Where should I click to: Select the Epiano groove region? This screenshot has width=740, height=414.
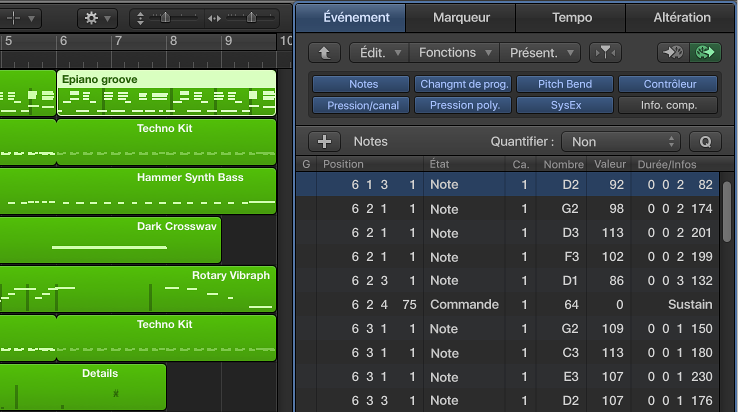(166, 93)
